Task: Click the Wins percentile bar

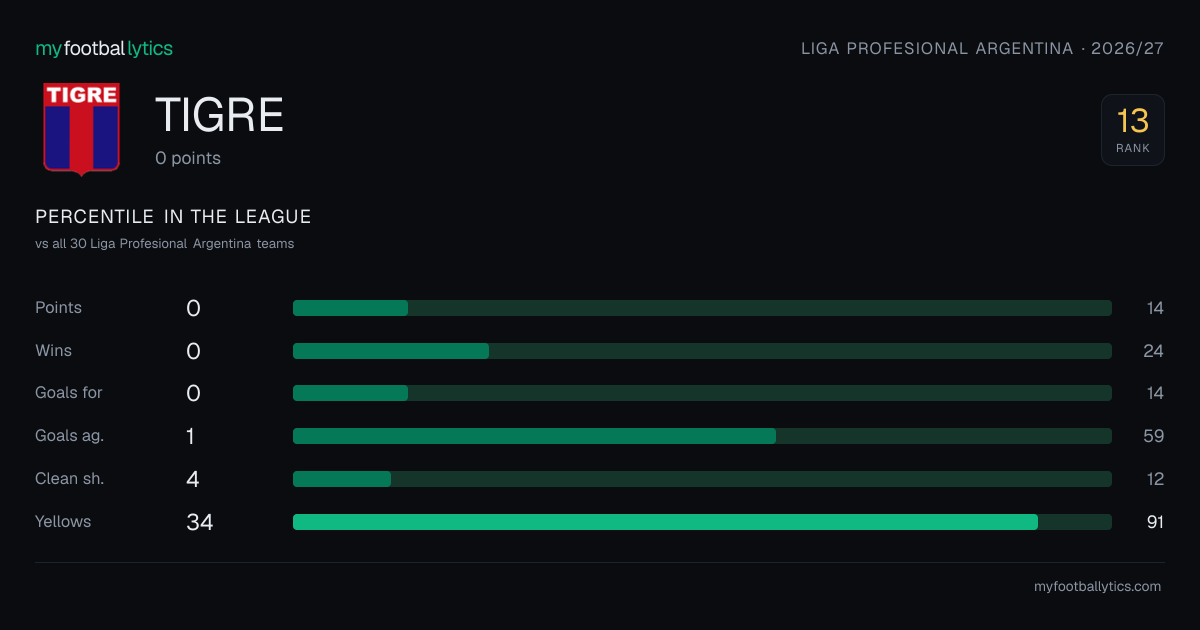Action: point(702,351)
